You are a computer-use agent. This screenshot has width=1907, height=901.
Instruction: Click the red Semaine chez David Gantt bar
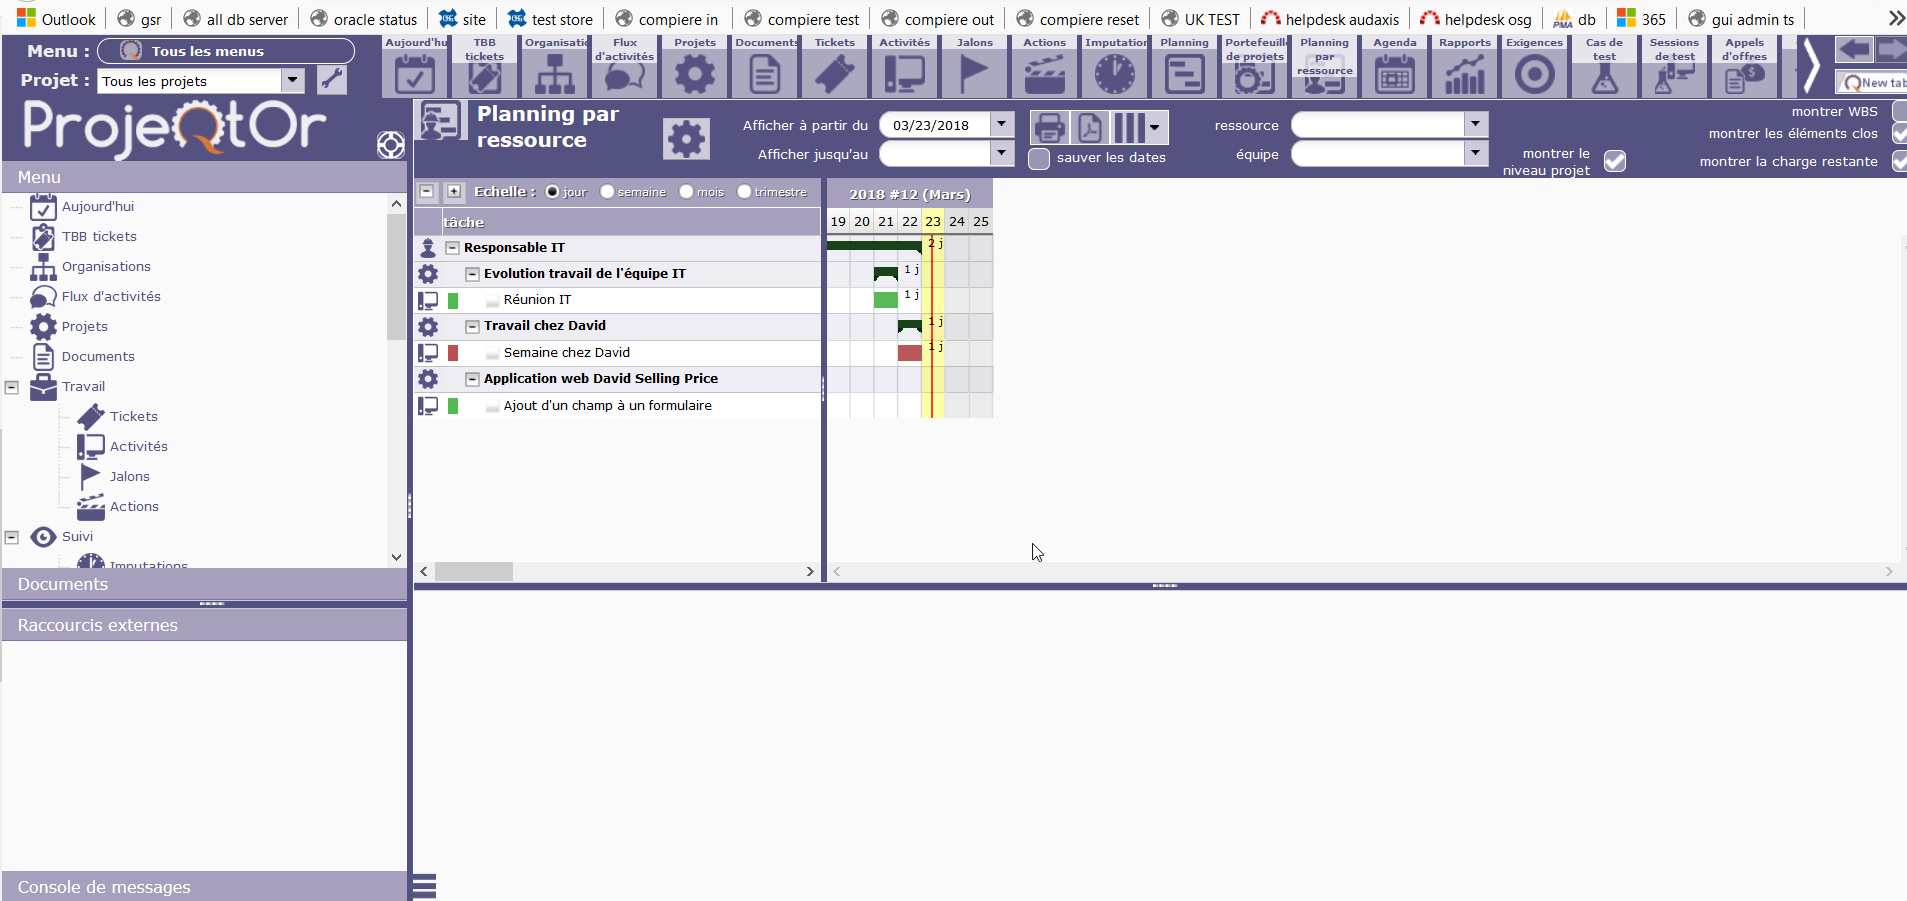coord(910,353)
